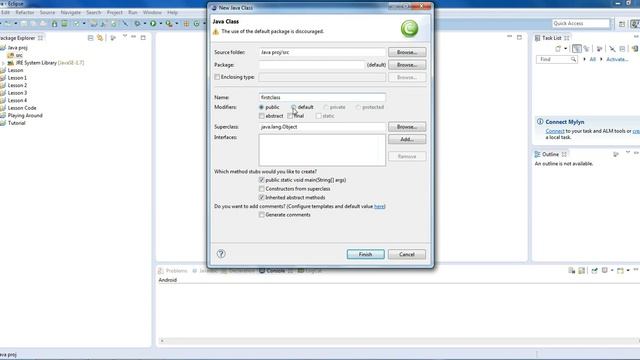Click the Android Virtual Device Manager icon
The height and width of the screenshot is (360, 640).
pos(64,24)
